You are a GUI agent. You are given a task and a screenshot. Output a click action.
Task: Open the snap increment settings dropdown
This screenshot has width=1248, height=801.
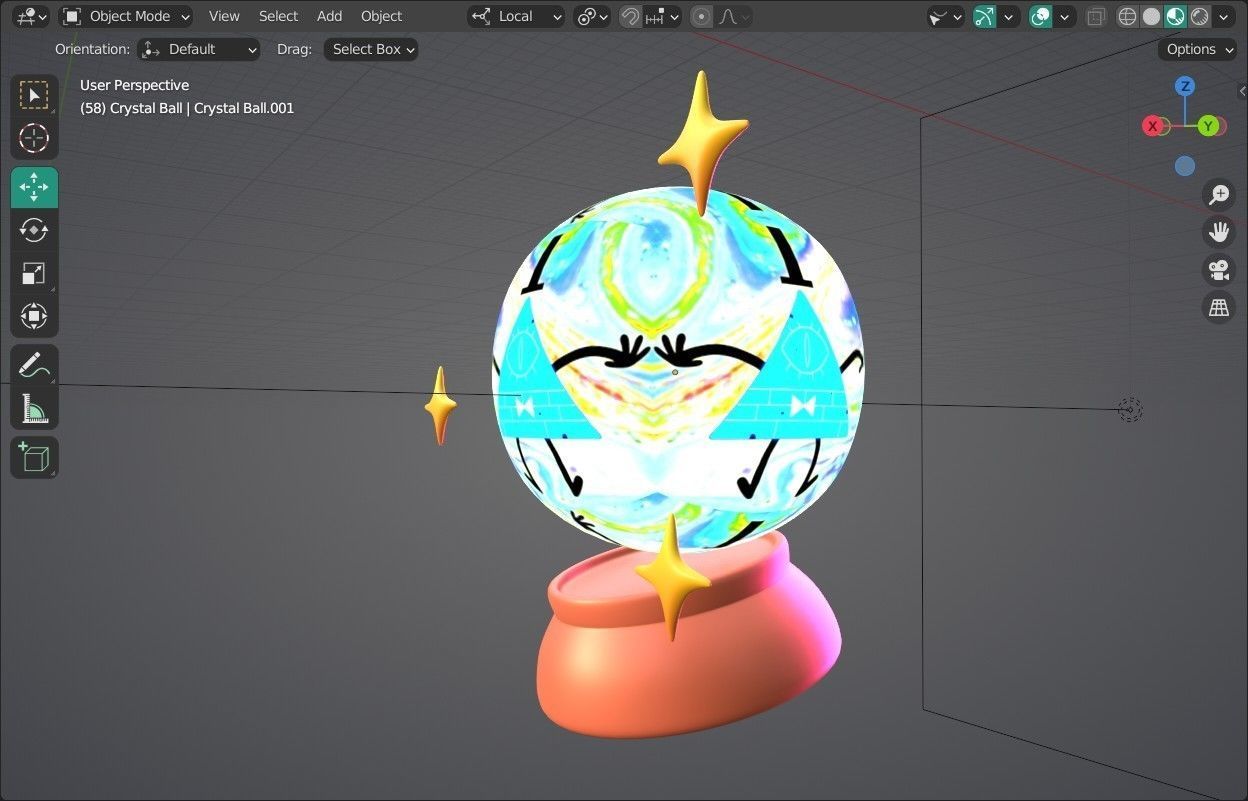click(x=662, y=16)
